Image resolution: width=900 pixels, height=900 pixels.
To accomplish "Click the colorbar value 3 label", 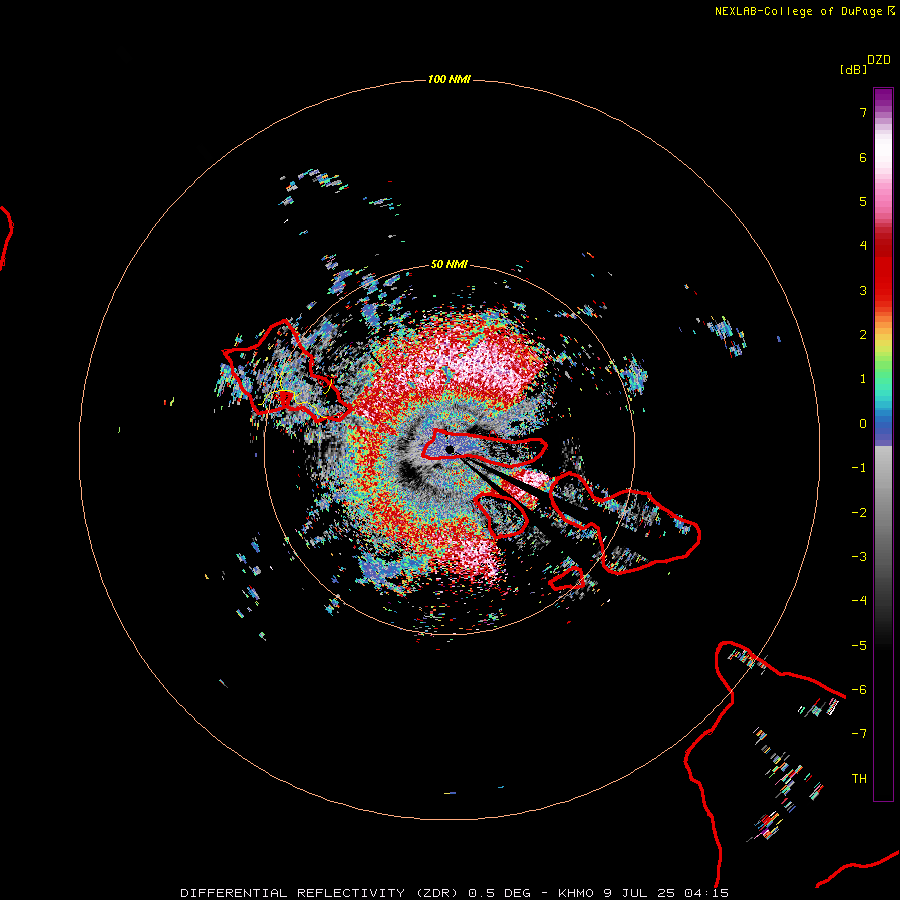I will click(863, 290).
